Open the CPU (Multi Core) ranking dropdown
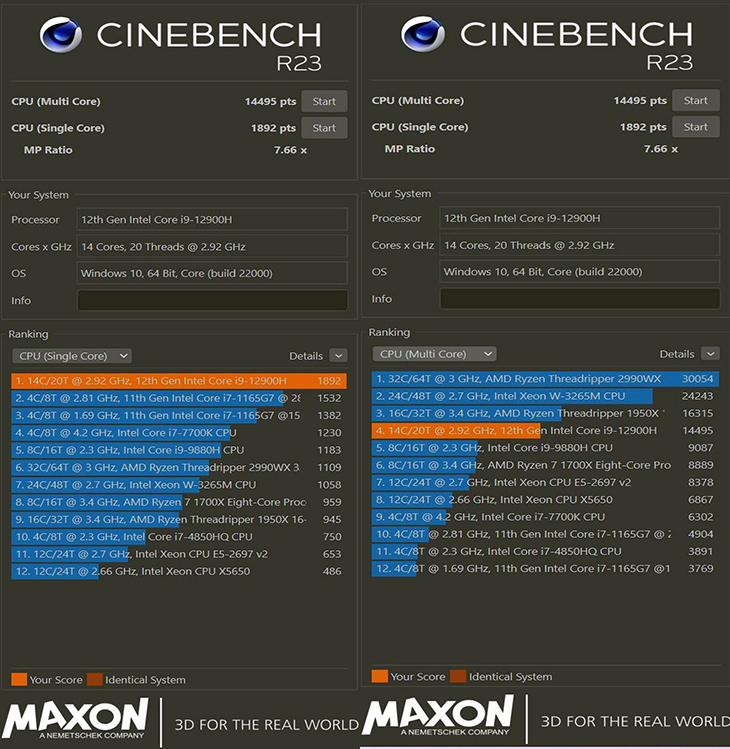730x749 pixels. pyautogui.click(x=435, y=354)
